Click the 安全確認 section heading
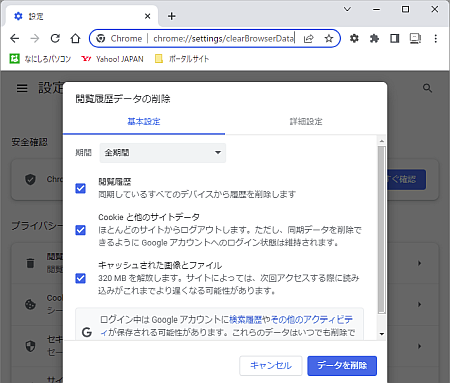The image size is (450, 383). (30, 142)
